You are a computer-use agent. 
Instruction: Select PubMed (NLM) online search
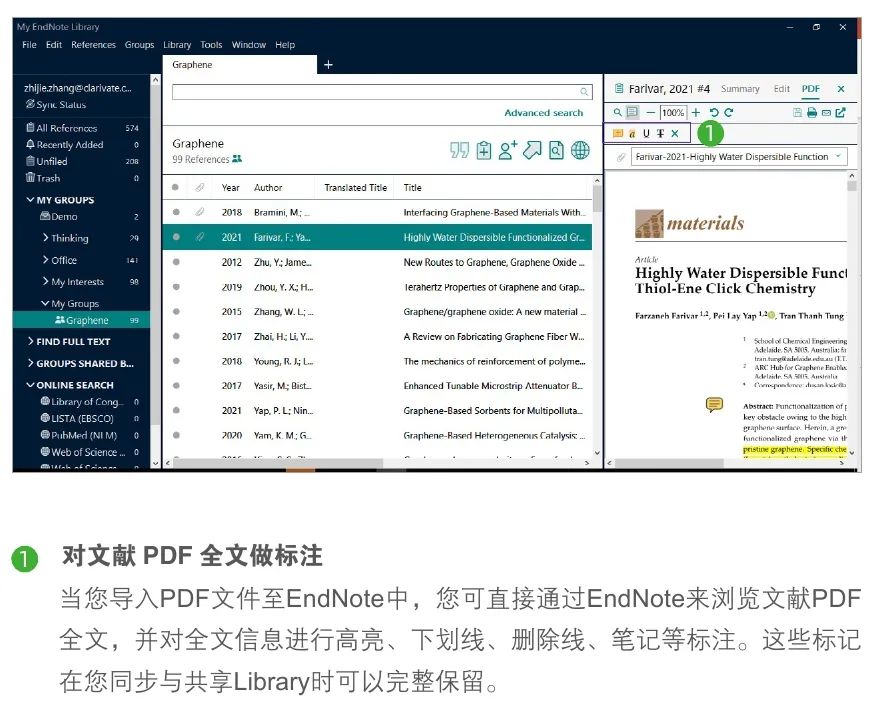(x=90, y=435)
